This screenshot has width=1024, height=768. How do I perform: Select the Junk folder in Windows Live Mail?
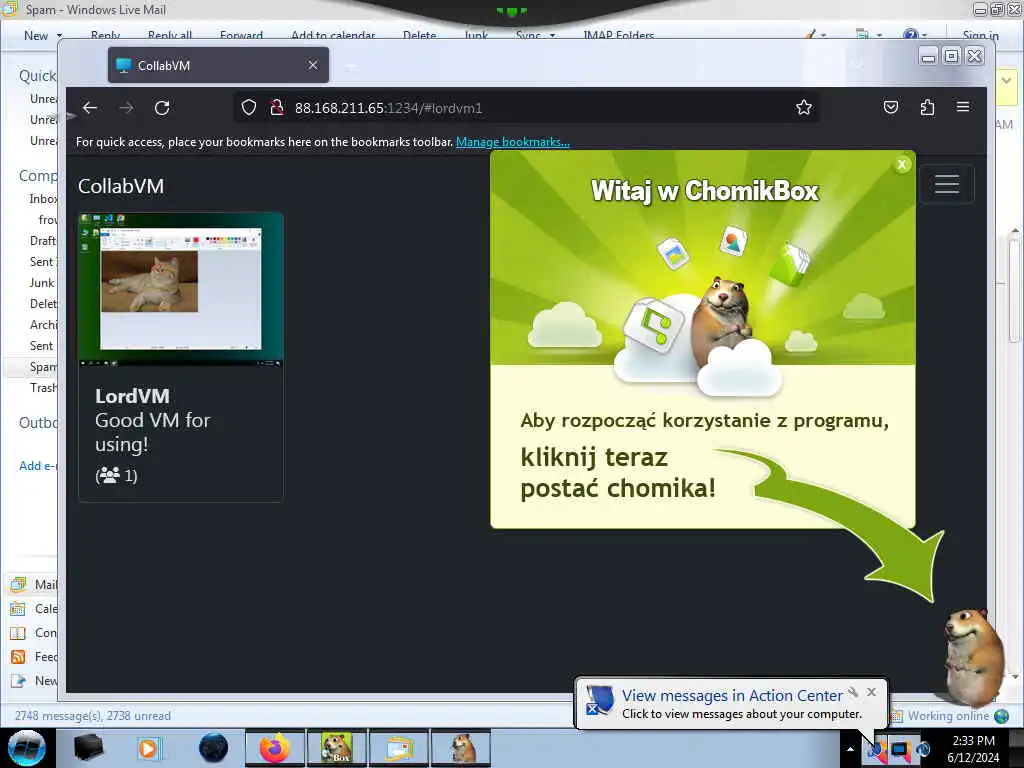[x=42, y=283]
